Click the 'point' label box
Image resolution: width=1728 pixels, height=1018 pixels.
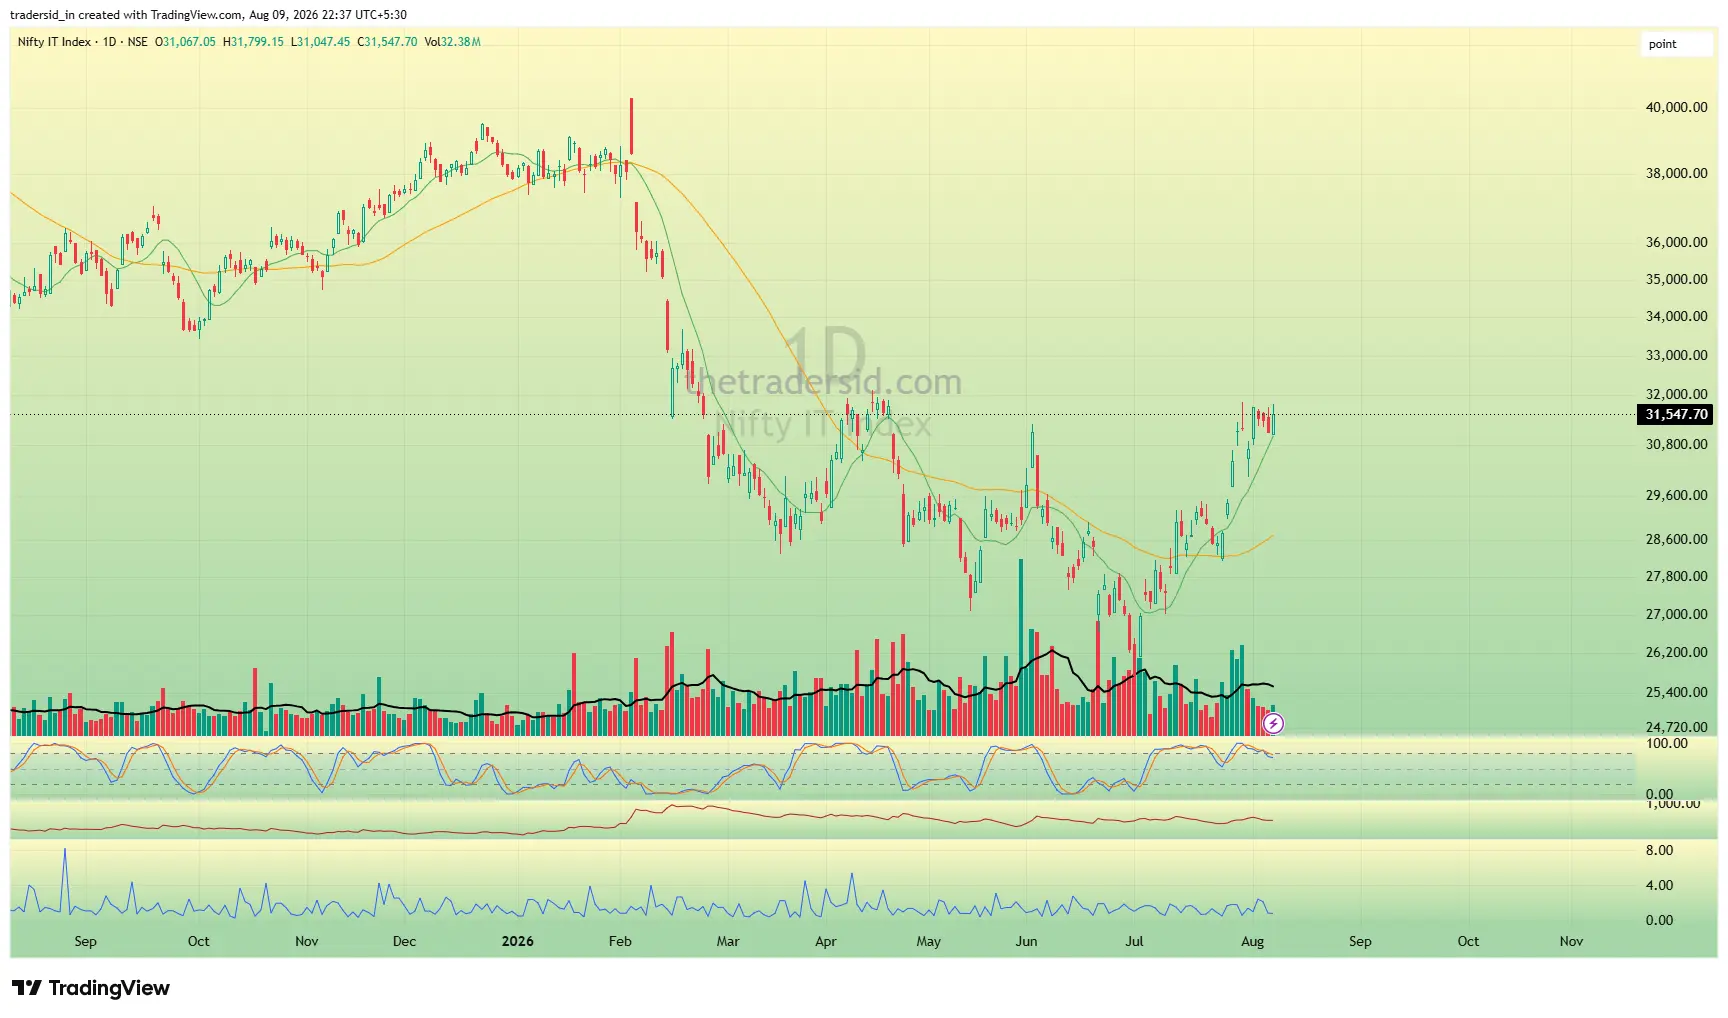pos(1677,44)
